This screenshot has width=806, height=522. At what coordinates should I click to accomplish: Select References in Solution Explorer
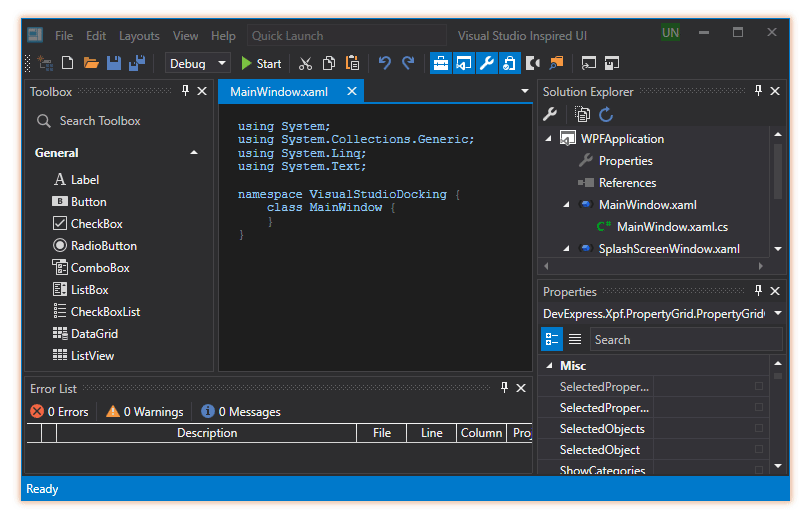(627, 183)
